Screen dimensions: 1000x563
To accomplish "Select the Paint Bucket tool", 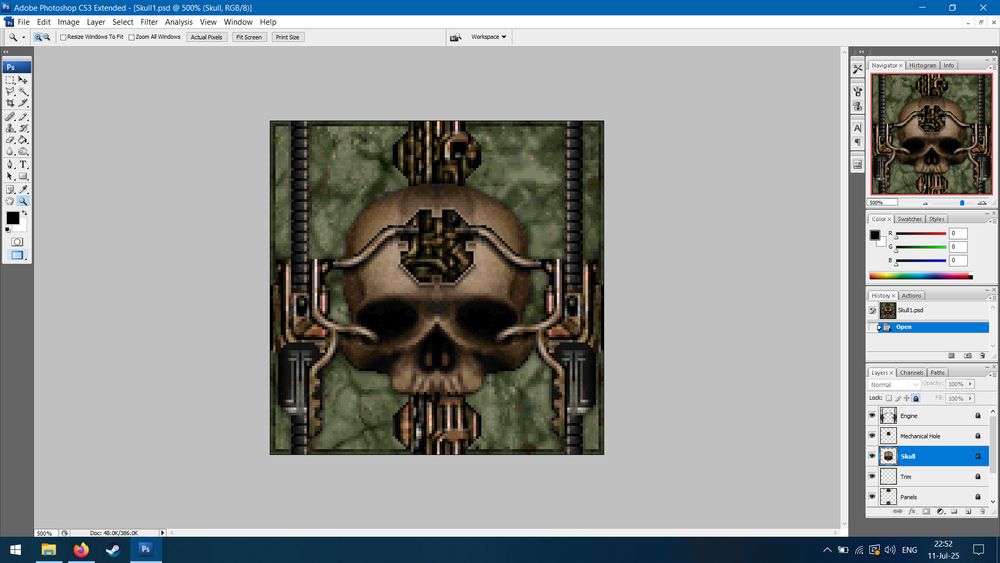I will click(23, 140).
